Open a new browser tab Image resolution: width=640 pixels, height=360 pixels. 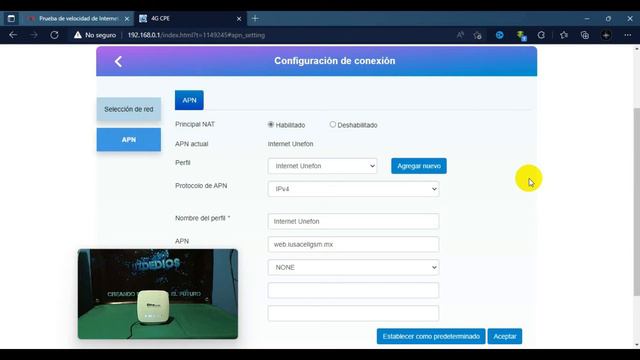[255, 18]
